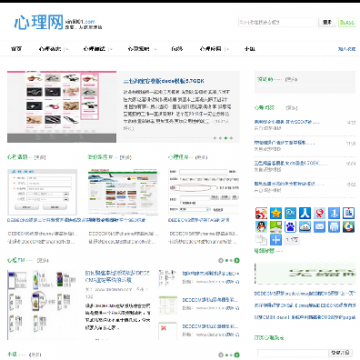Click the gray previous arrow in bottom section
The width and height of the screenshot is (360, 360).
pos(220,355)
